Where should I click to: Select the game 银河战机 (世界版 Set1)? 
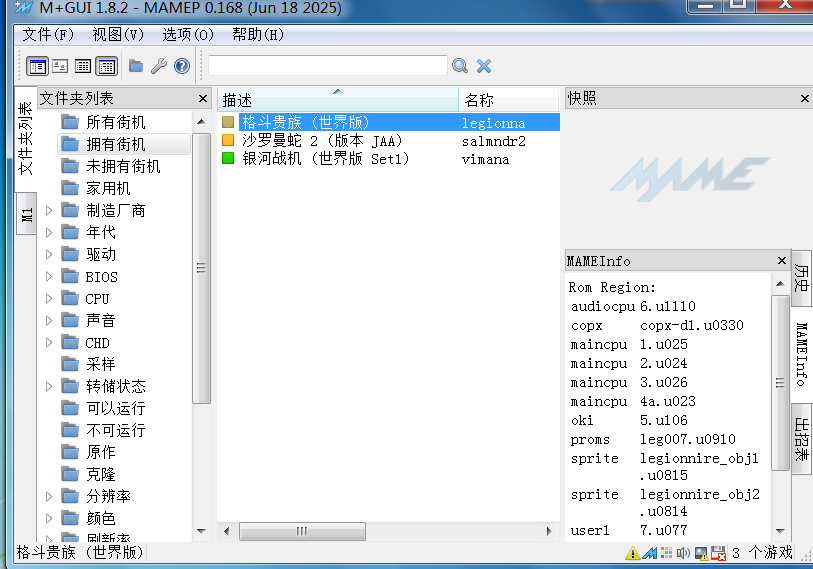pyautogui.click(x=325, y=158)
